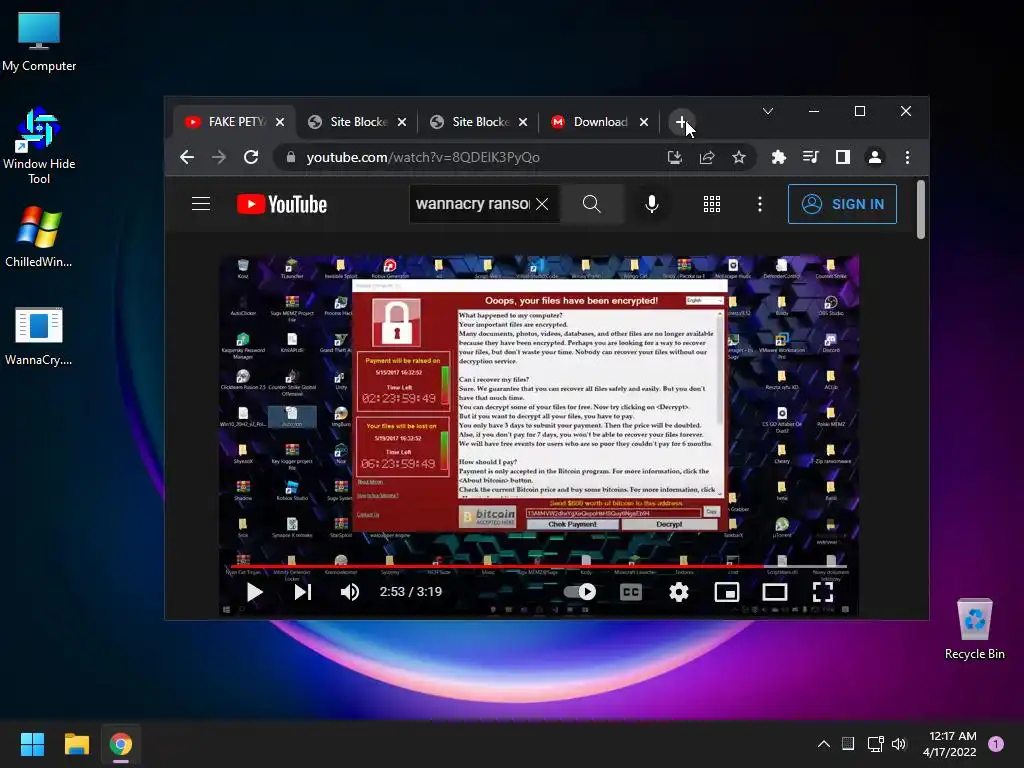This screenshot has height=768, width=1024.
Task: Go back to the previous page
Action: pyautogui.click(x=187, y=157)
